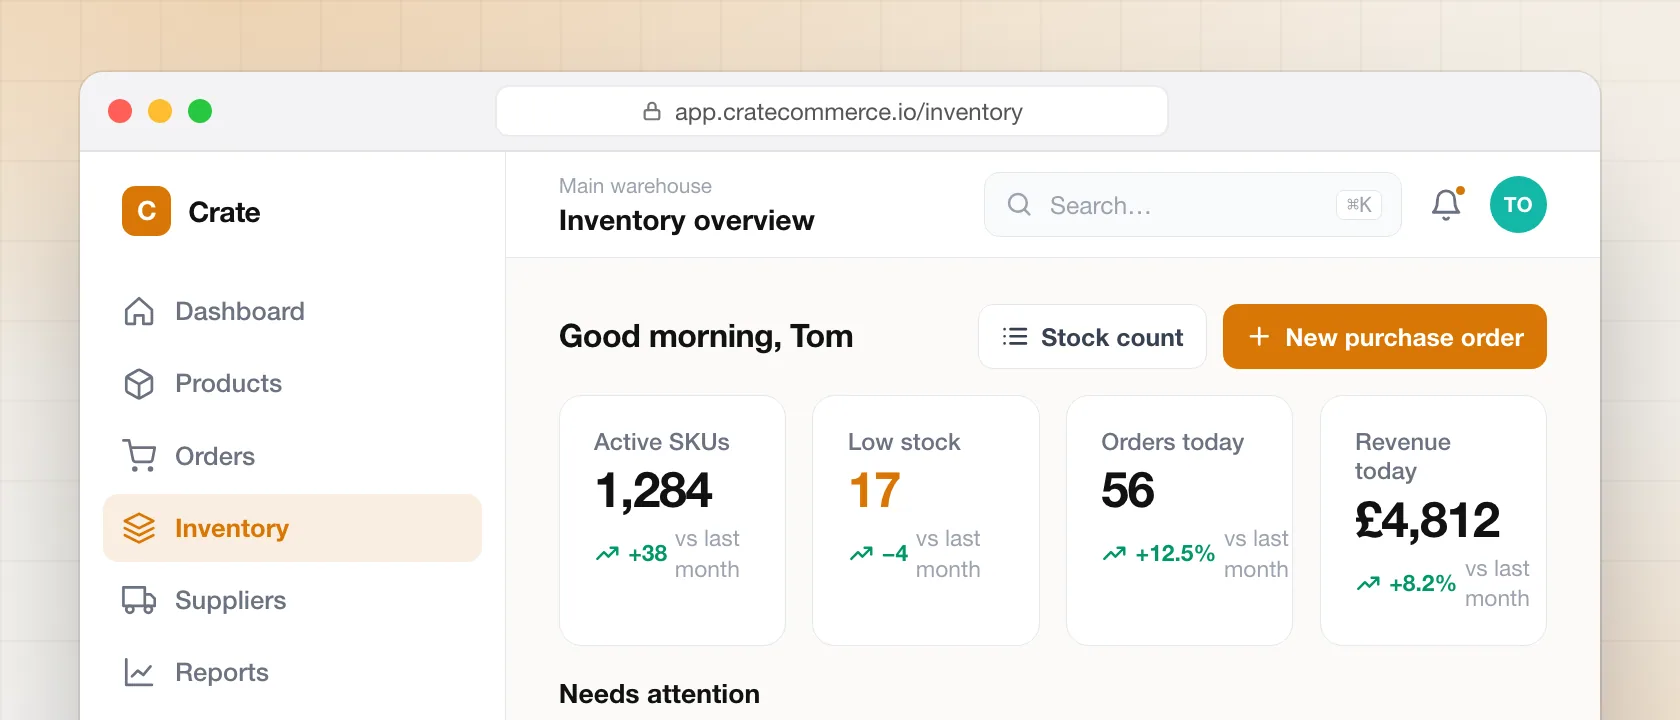Click the orange Crate logo icon
Image resolution: width=1680 pixels, height=720 pixels.
[x=146, y=211]
